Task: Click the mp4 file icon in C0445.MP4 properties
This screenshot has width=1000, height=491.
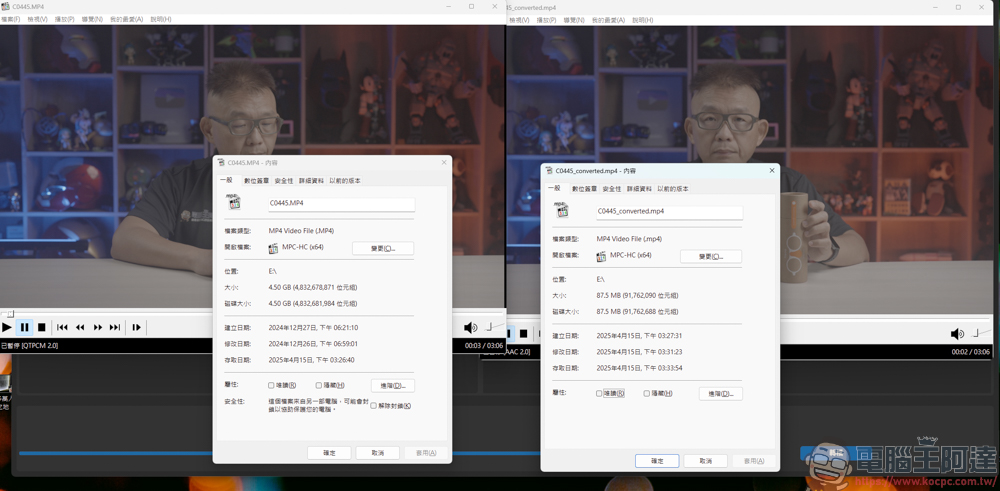Action: coord(233,203)
